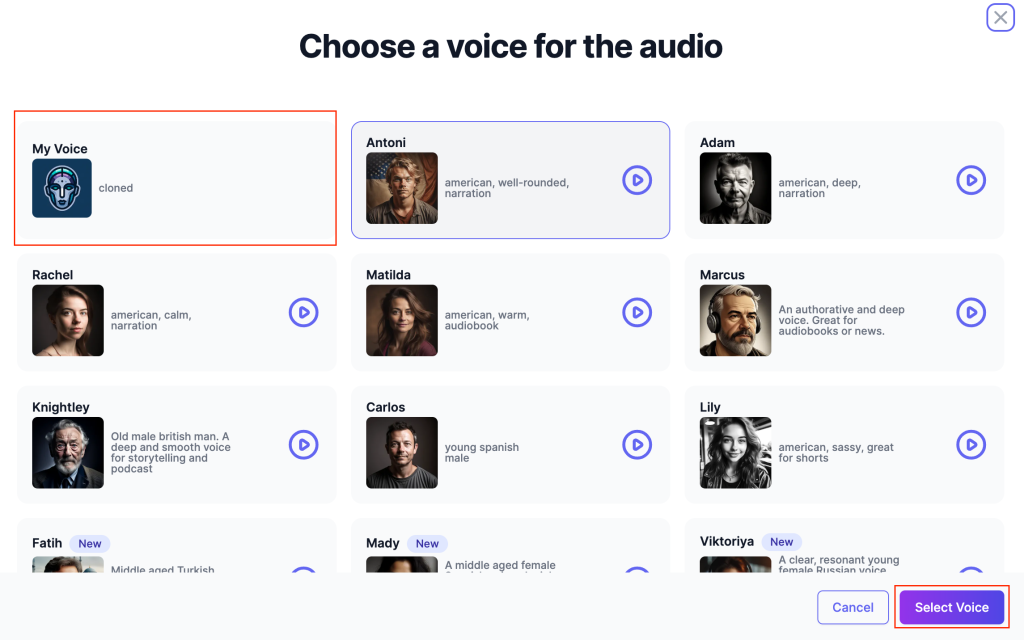Select the Knightley voice card description
The width and height of the screenshot is (1024, 640).
click(x=170, y=452)
